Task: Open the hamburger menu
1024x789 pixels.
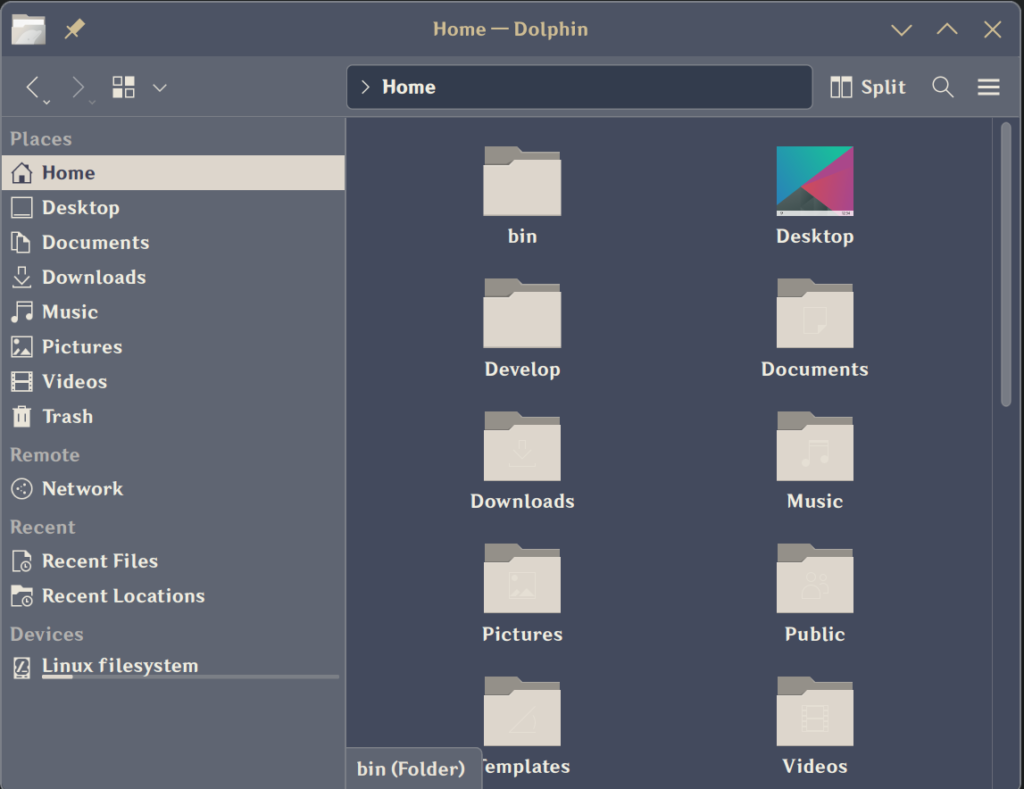Action: click(x=988, y=87)
